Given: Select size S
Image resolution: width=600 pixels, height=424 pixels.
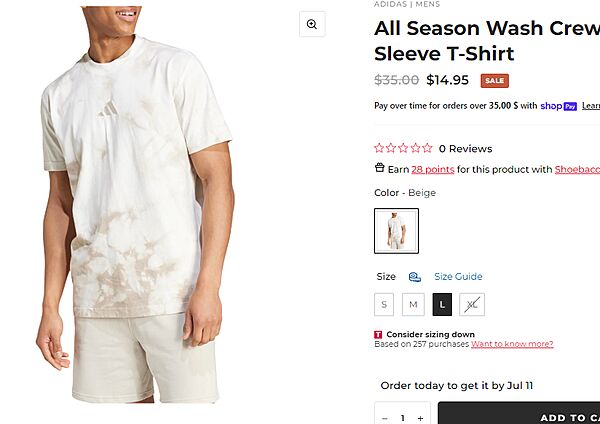Looking at the screenshot, I should [x=384, y=304].
